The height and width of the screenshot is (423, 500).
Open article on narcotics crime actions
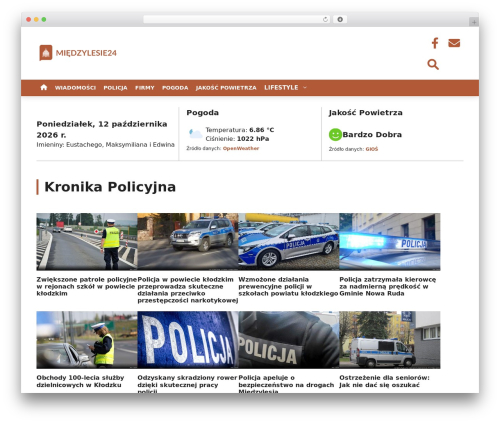tap(188, 290)
